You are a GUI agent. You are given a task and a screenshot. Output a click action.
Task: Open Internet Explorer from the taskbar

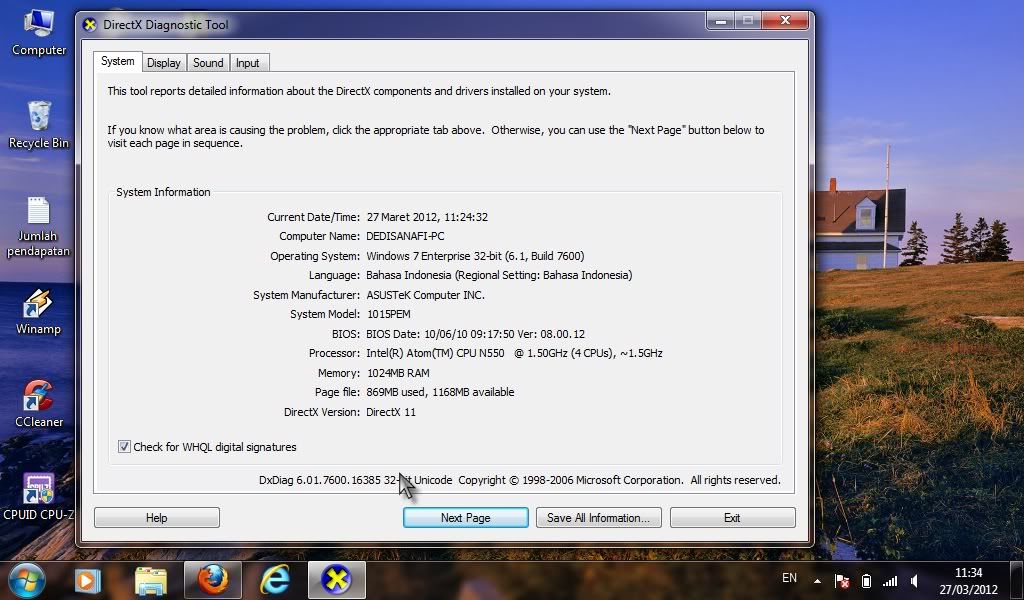pyautogui.click(x=275, y=580)
